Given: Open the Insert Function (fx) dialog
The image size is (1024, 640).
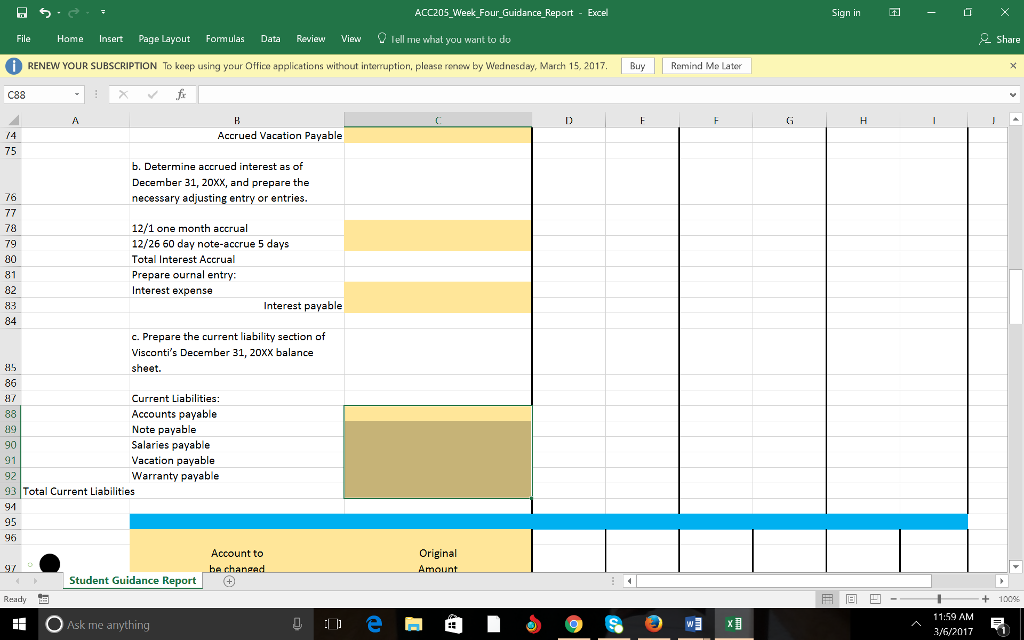Looking at the screenshot, I should 180,95.
